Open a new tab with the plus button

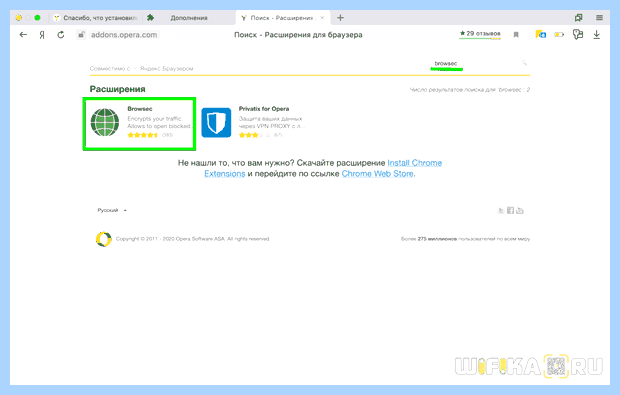coord(340,18)
